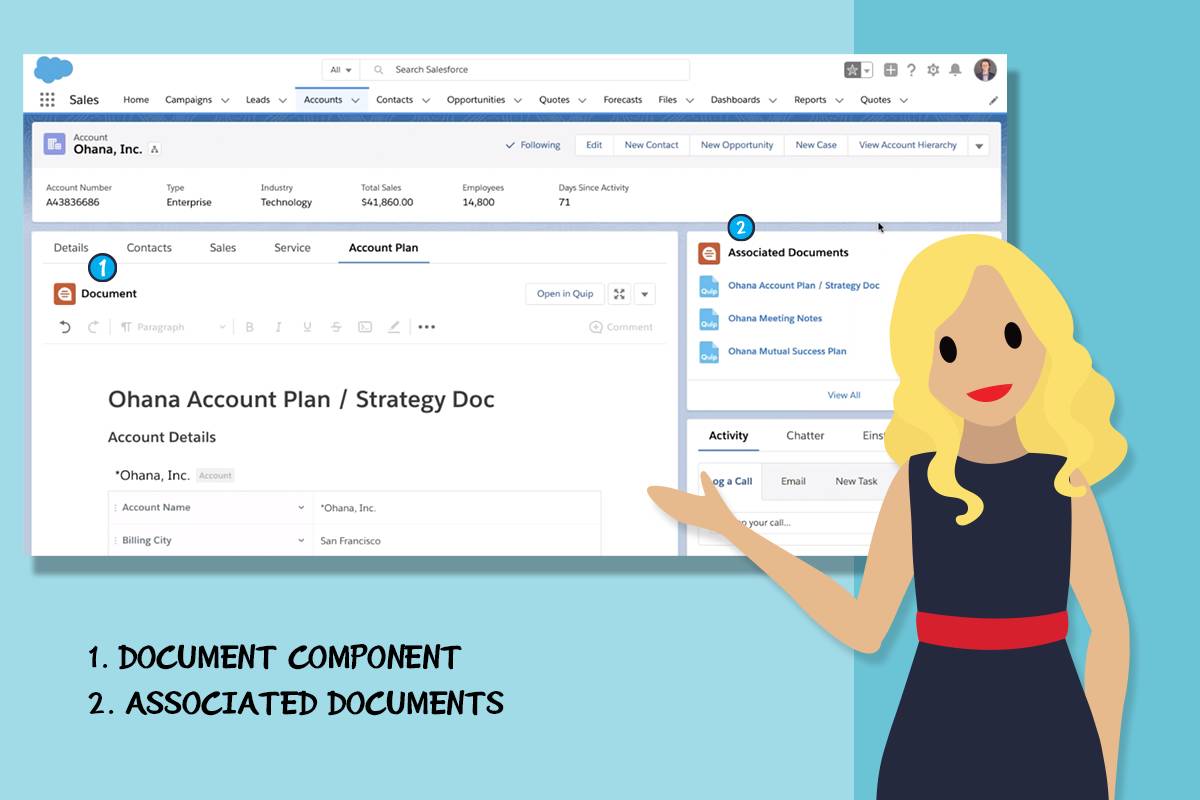
Task: Open the Paragraph style dropdown
Action: [173, 327]
